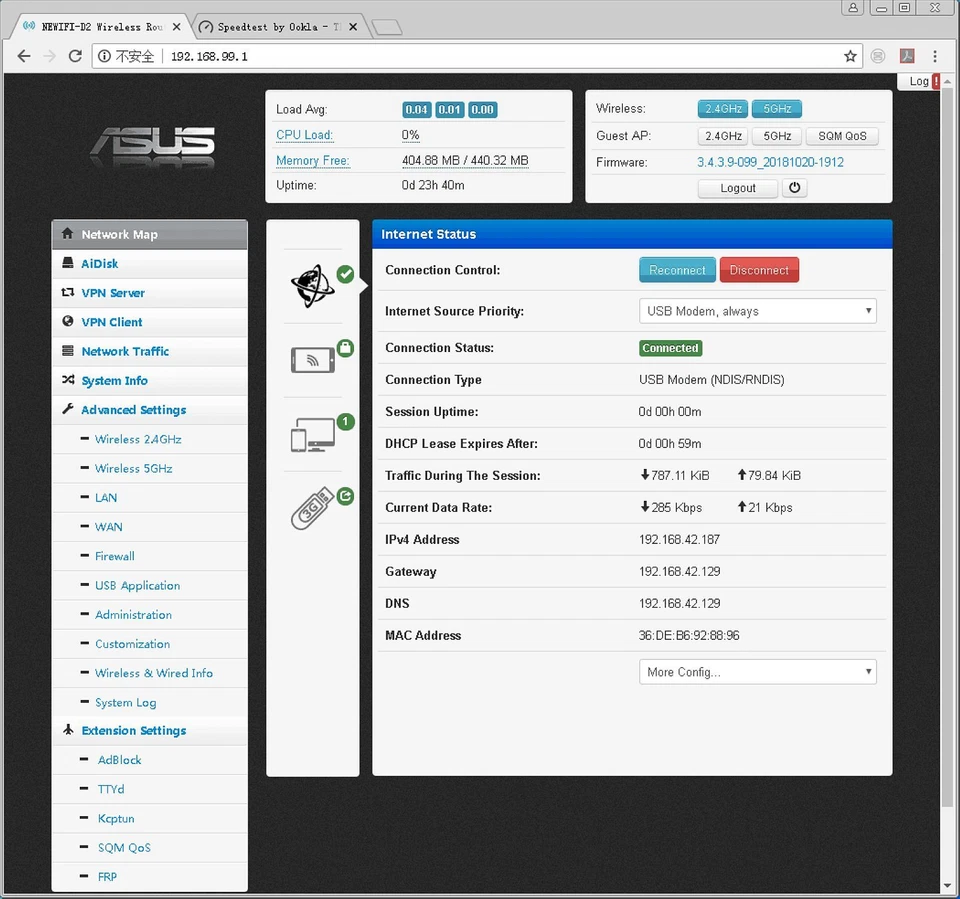
Task: Select the NEWIFI-D2 Wireless Router tab
Action: pyautogui.click(x=101, y=27)
